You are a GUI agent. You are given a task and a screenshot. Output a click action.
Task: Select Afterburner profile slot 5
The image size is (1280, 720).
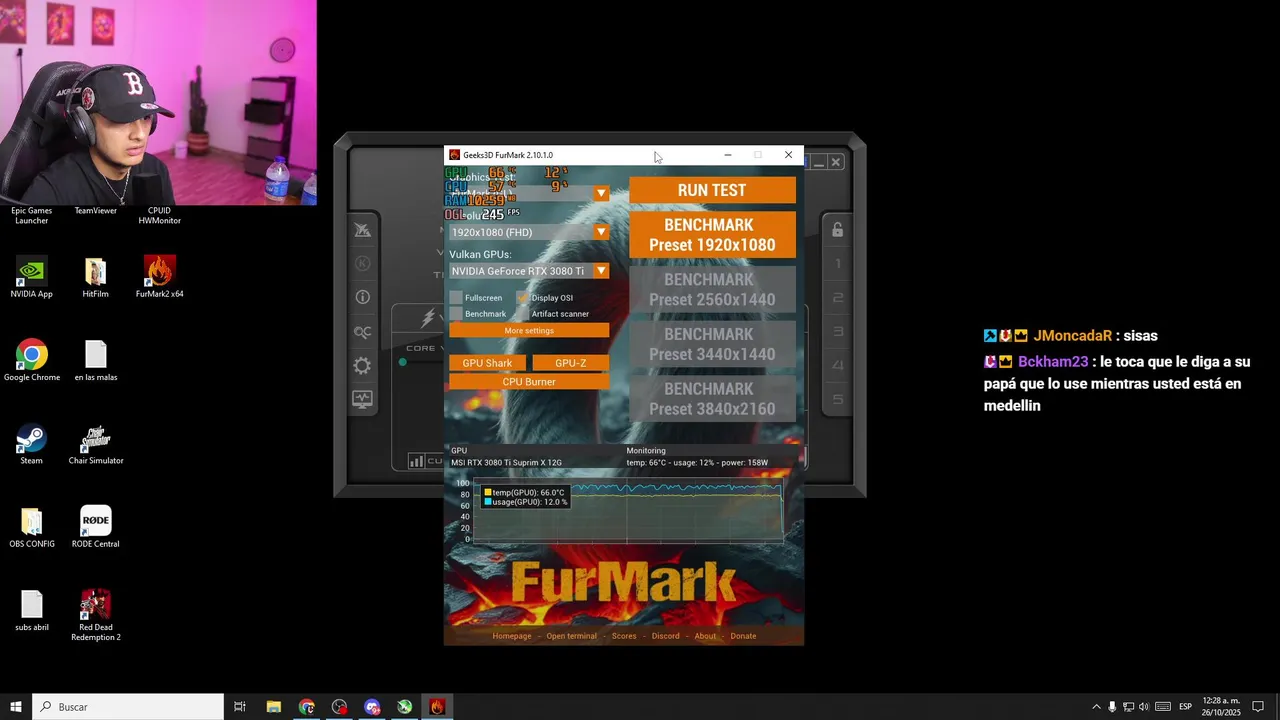click(838, 400)
